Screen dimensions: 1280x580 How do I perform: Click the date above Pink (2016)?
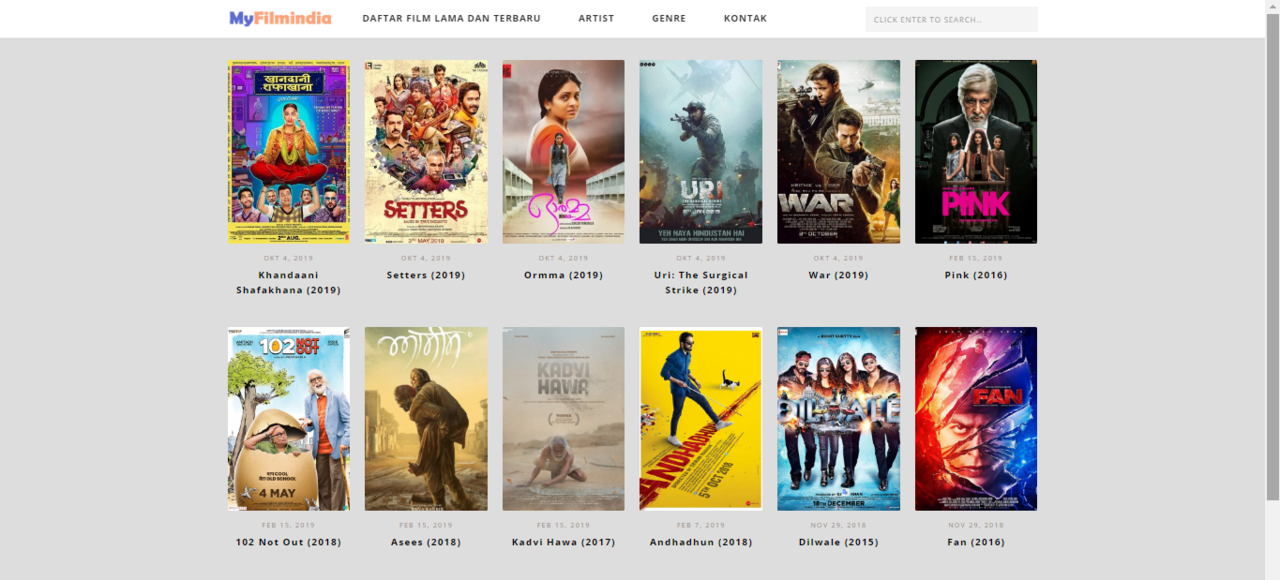976,258
